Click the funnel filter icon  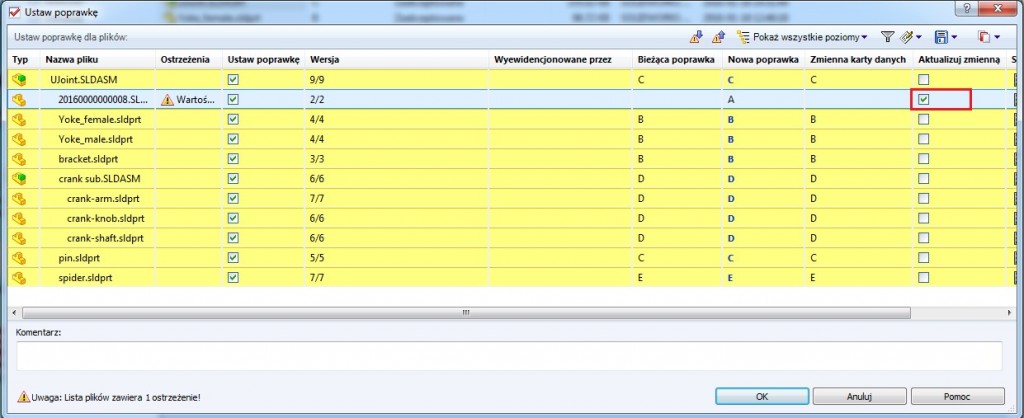pyautogui.click(x=887, y=37)
